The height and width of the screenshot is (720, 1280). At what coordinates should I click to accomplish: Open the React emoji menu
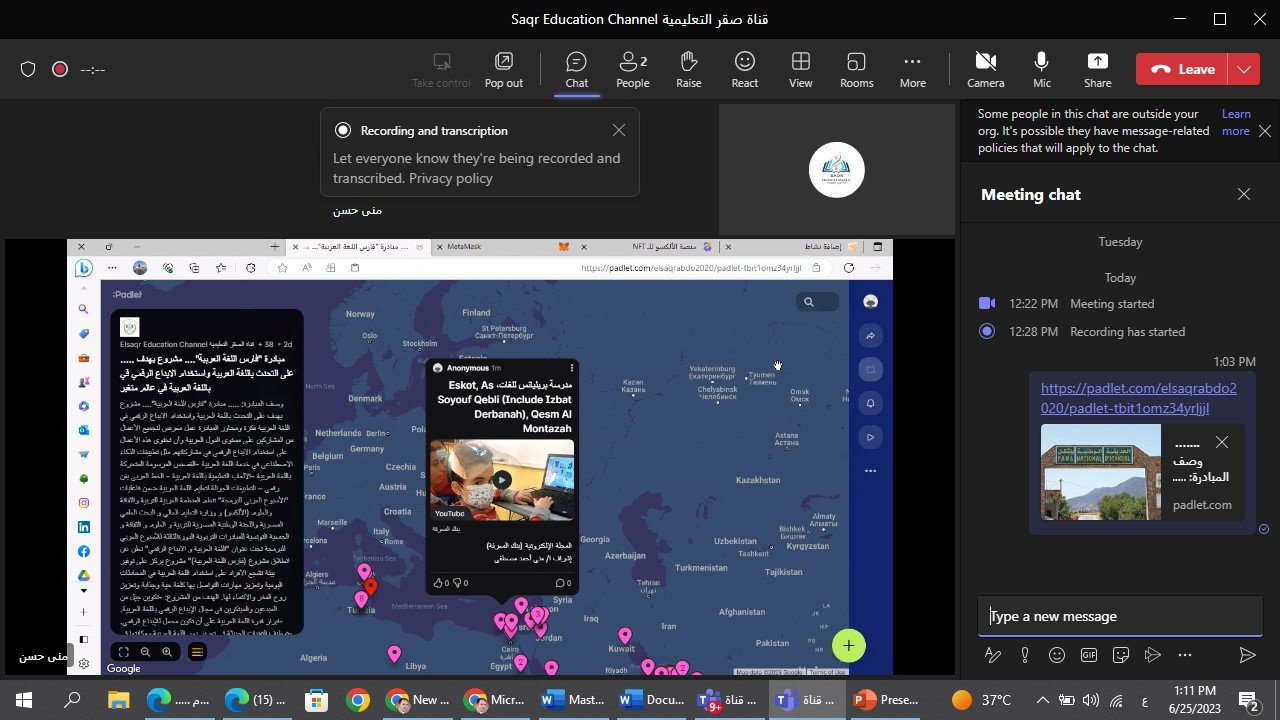point(745,70)
